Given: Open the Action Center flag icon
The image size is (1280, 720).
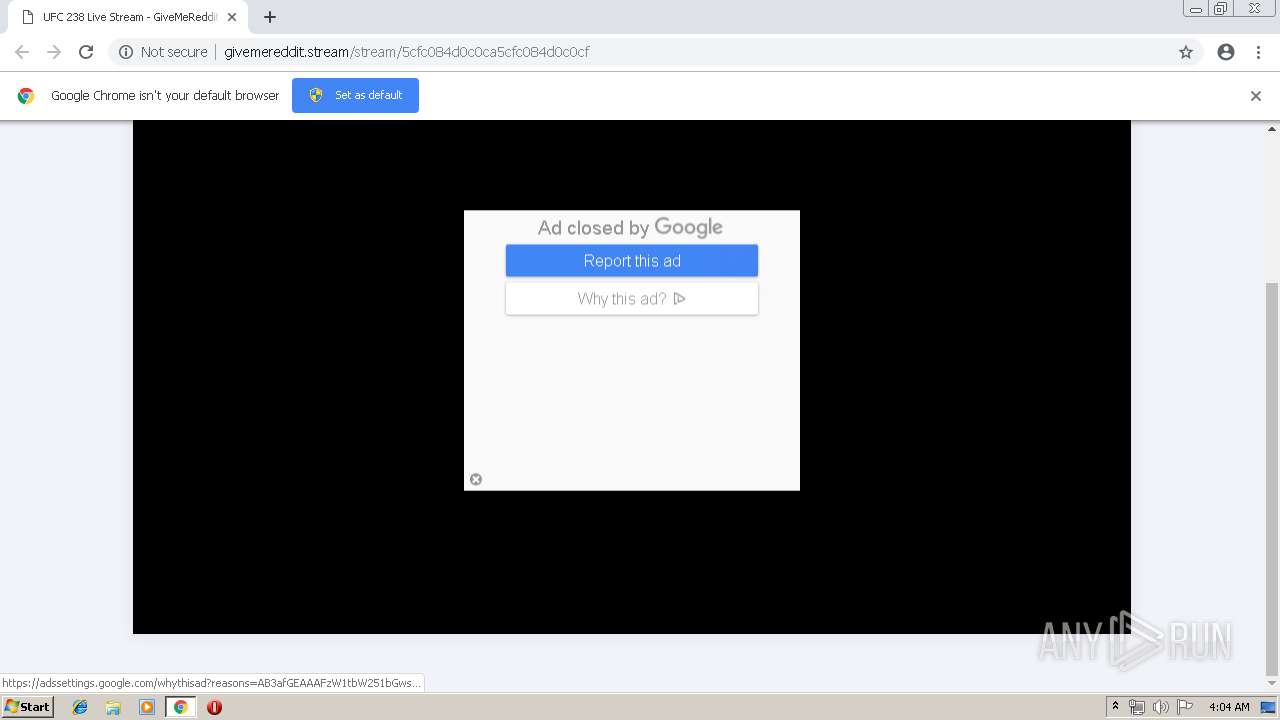Looking at the screenshot, I should click(x=1184, y=707).
